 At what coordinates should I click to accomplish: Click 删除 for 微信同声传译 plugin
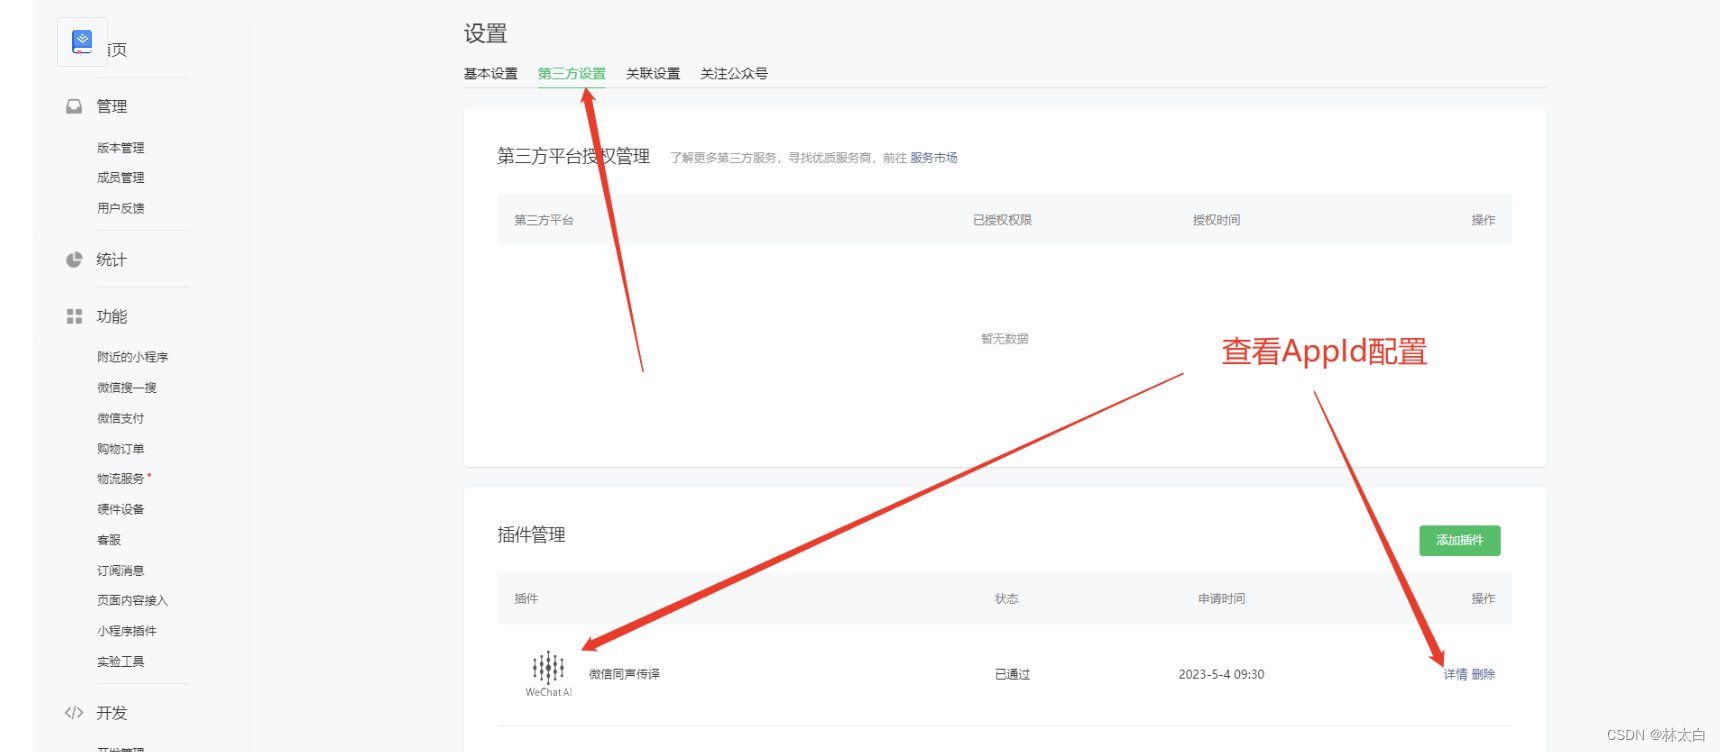[x=1483, y=675]
